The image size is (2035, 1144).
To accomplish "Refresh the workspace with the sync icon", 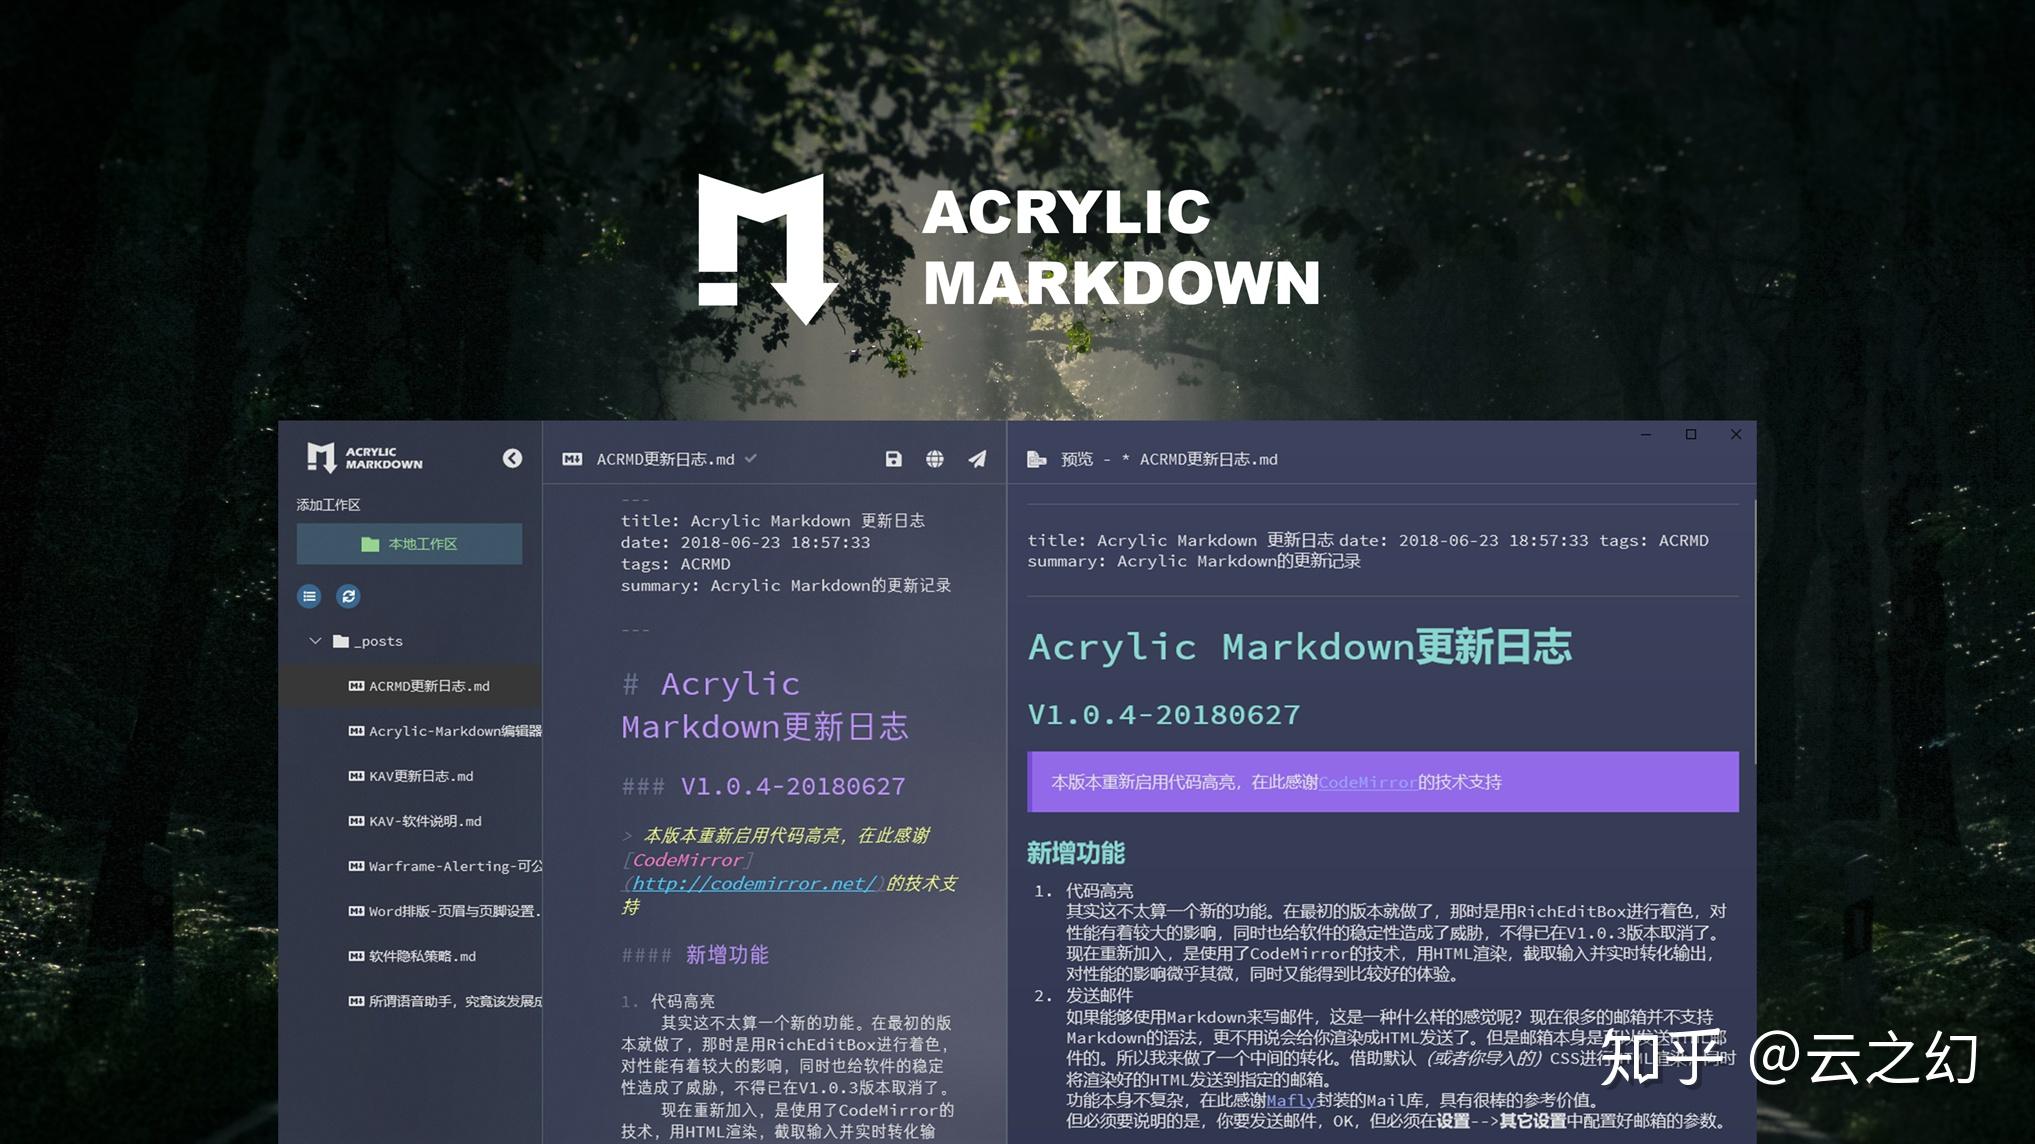I will tap(348, 596).
